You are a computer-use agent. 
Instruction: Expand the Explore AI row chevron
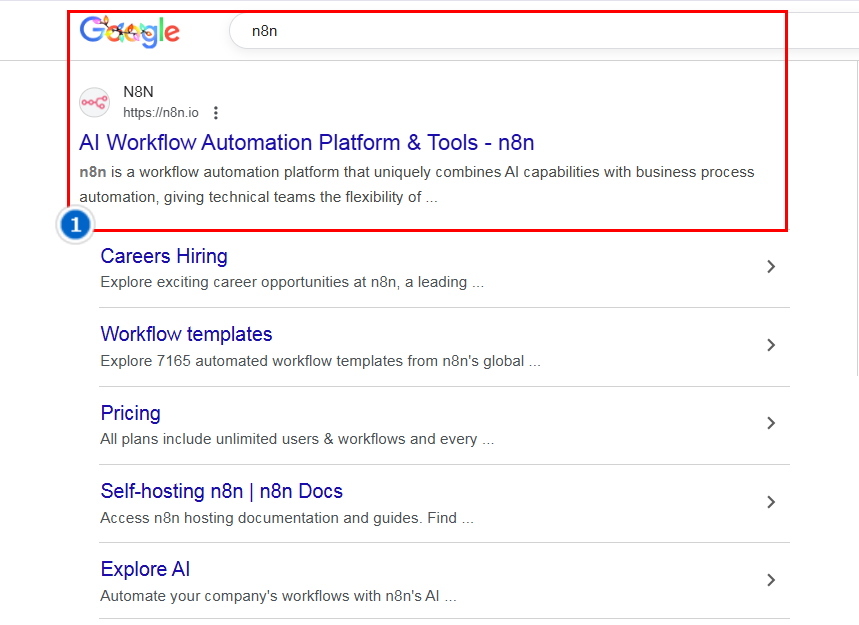point(771,580)
